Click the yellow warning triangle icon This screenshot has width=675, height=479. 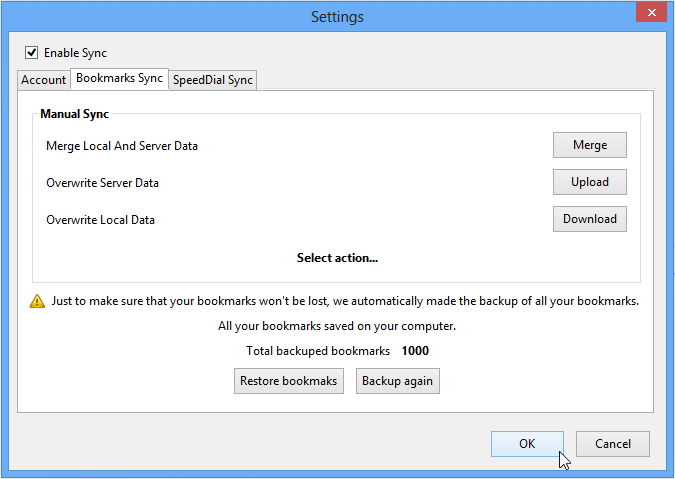[37, 301]
